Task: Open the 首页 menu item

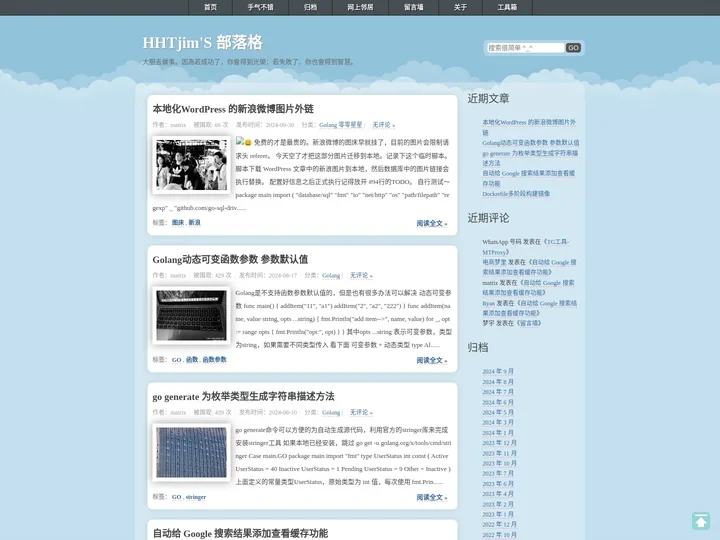Action: 210,7
